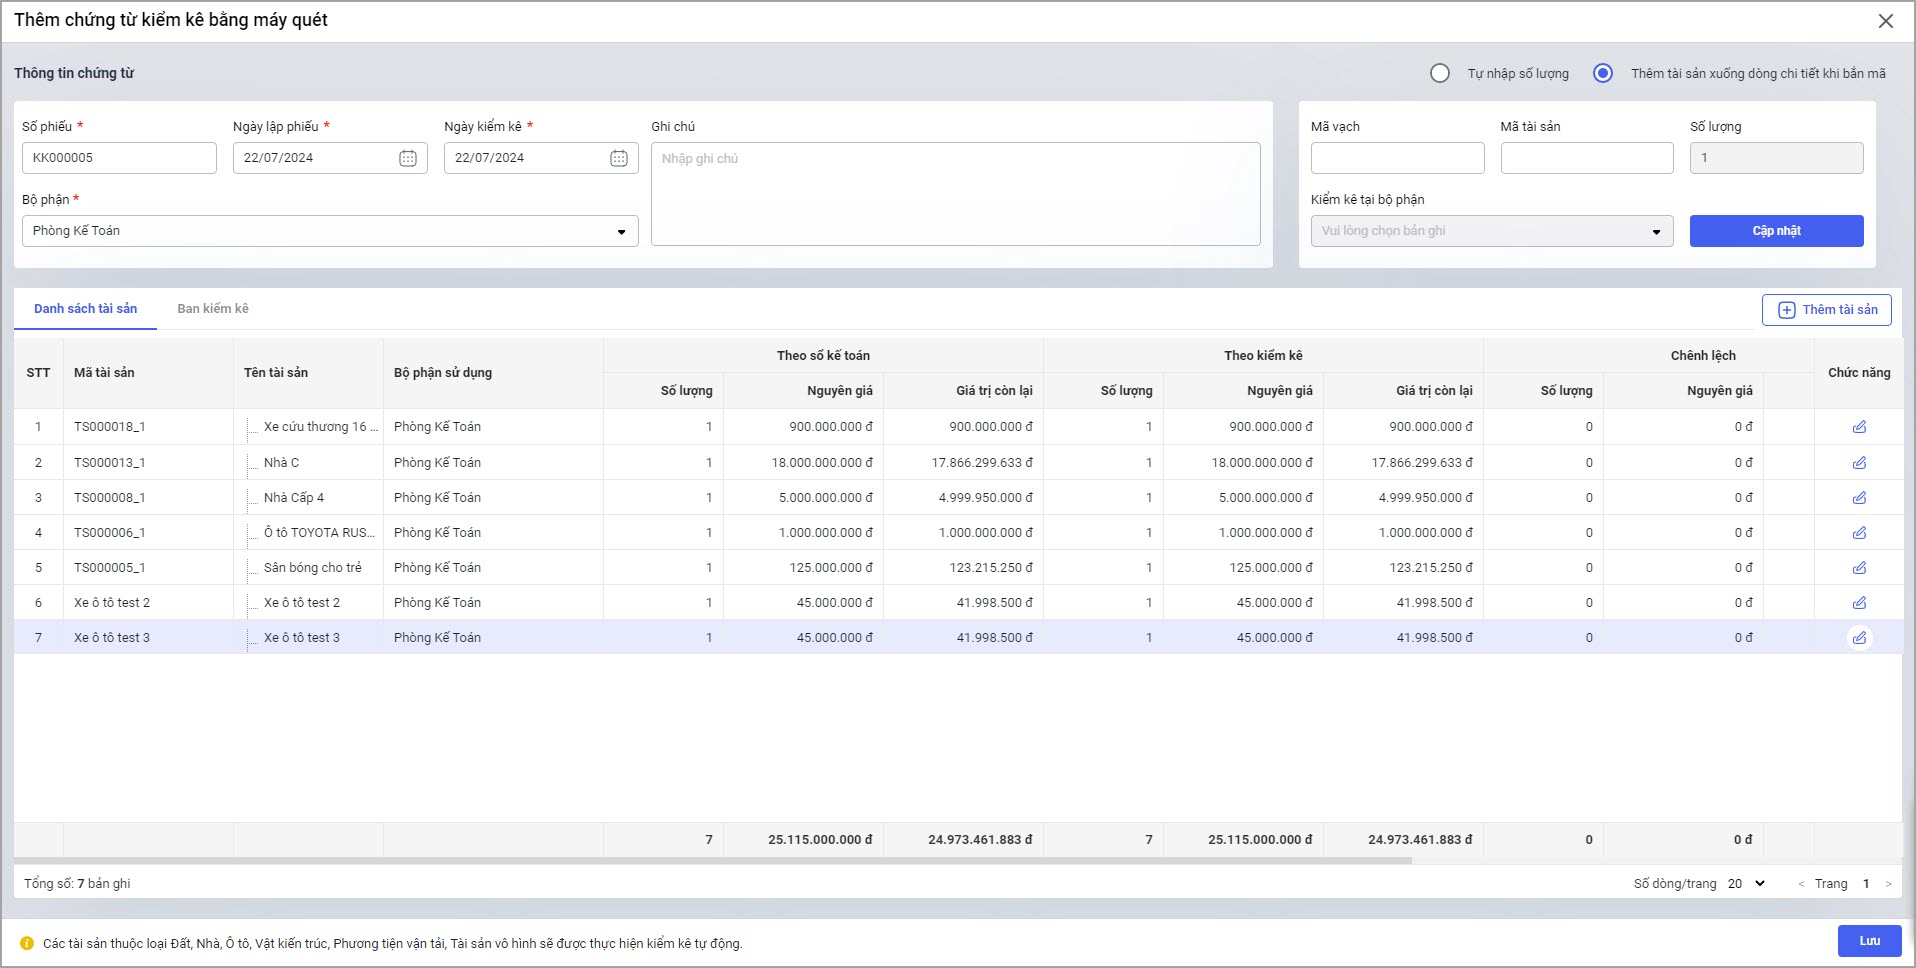Open calendar picker for Ngày lập phiếu
Screen dimensions: 1916x968
408,158
